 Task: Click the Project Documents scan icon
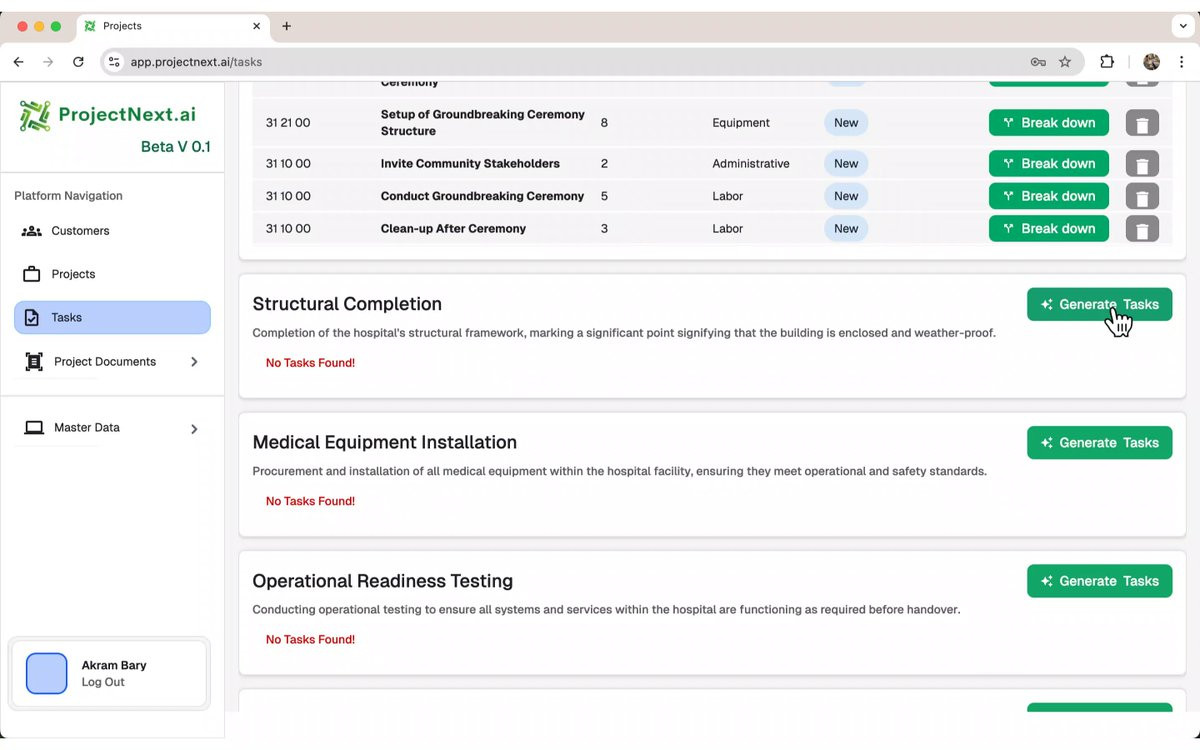click(x=34, y=362)
